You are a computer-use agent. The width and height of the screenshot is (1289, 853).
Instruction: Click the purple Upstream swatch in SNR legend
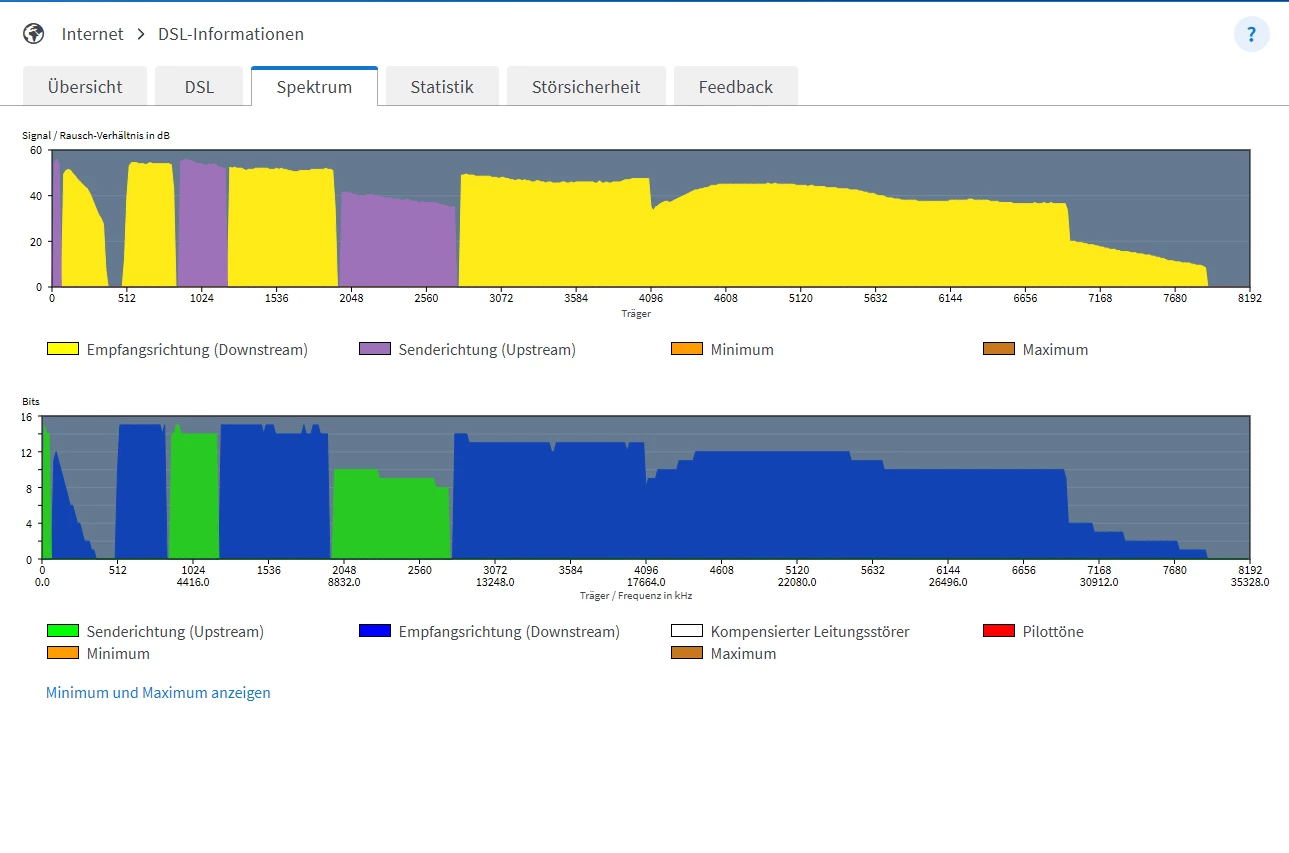pyautogui.click(x=374, y=349)
